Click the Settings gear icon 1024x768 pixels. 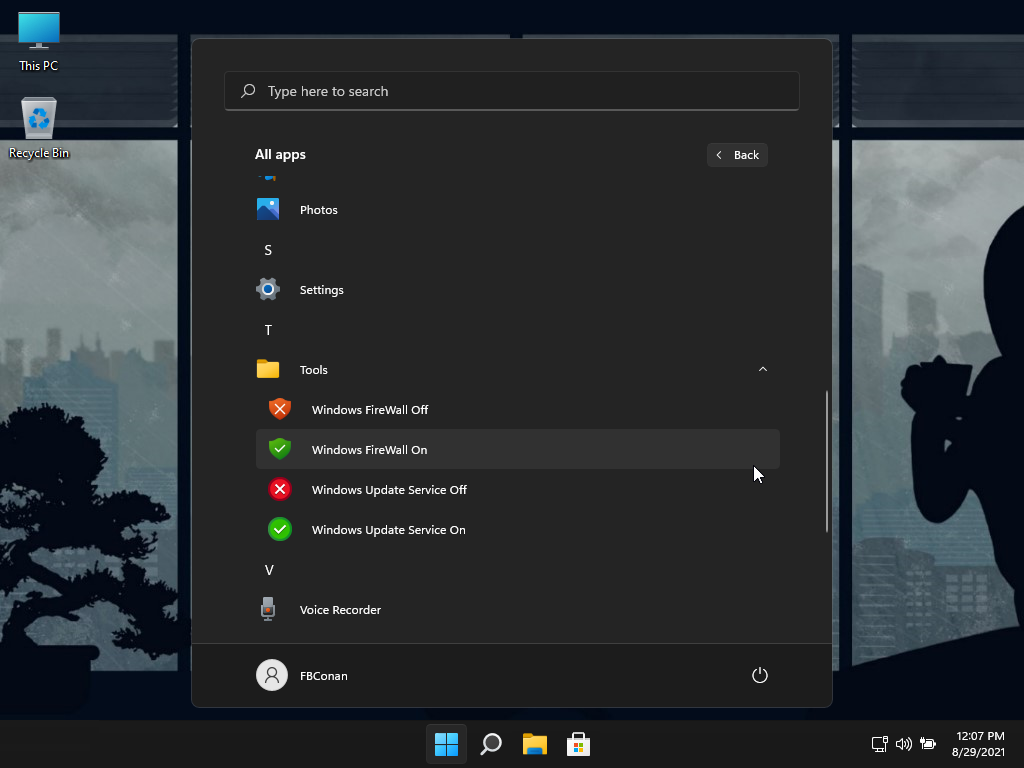tap(268, 289)
